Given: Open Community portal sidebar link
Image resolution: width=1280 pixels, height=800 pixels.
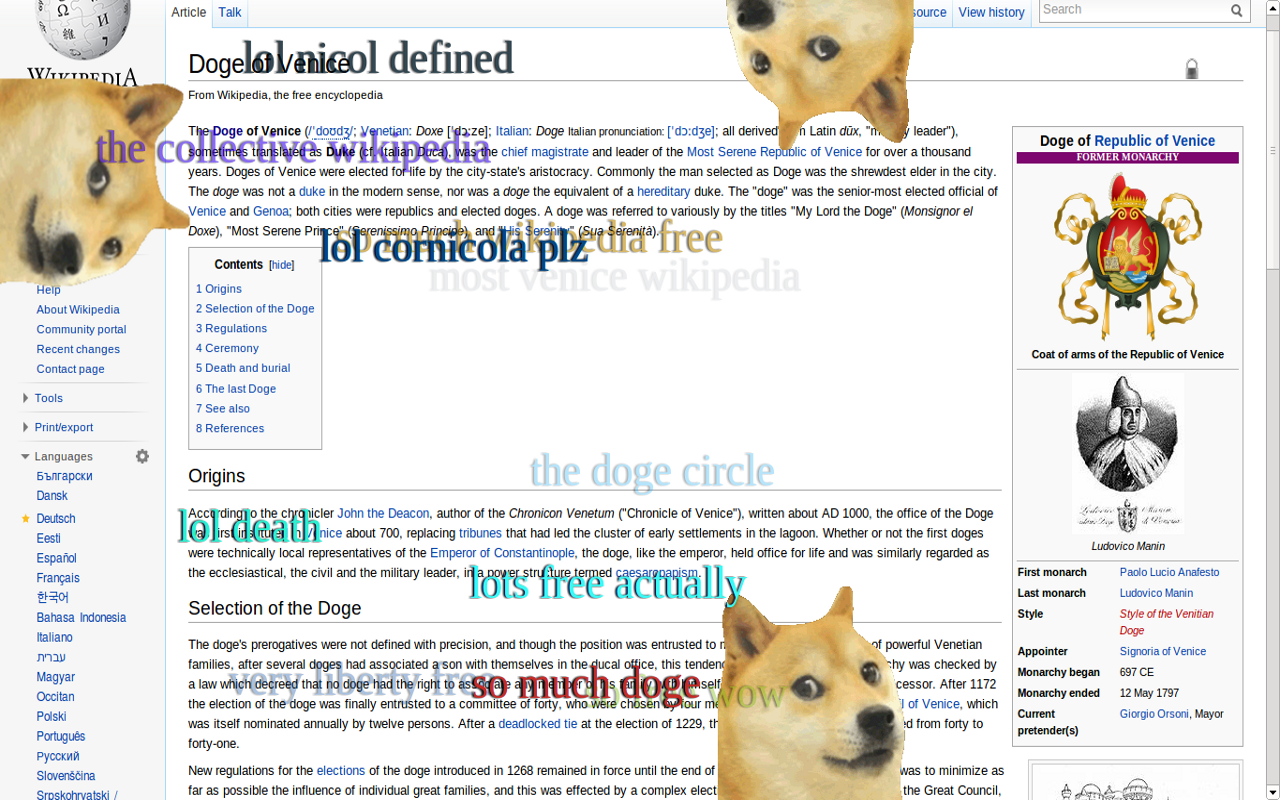Looking at the screenshot, I should [81, 329].
